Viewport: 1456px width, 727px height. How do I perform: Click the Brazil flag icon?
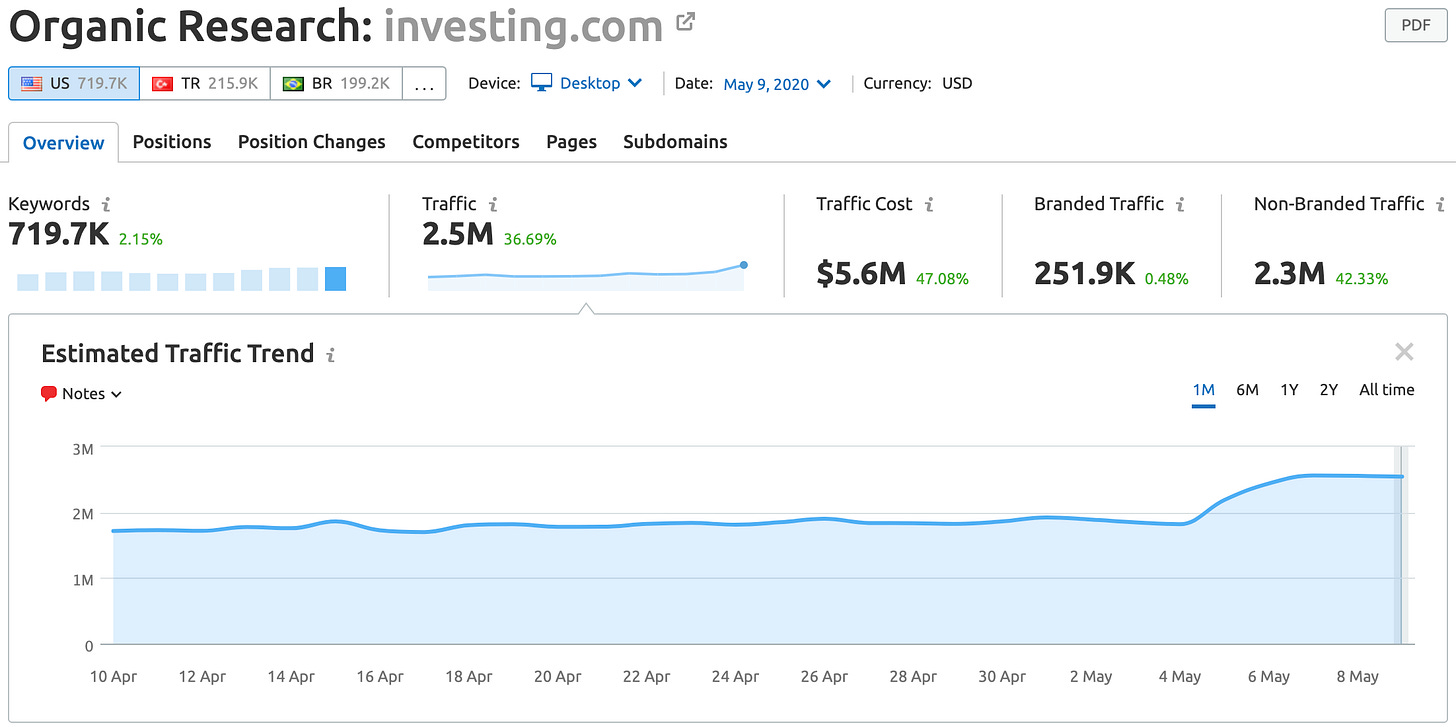[293, 84]
